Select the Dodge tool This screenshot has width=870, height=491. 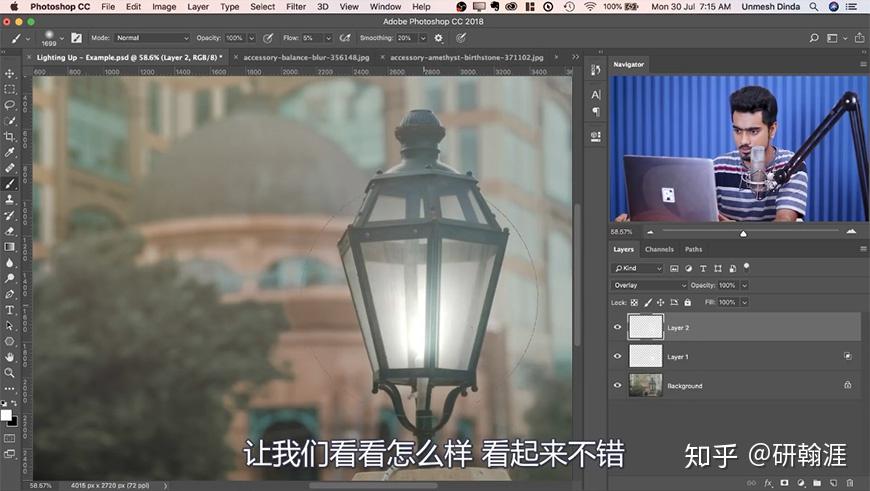[9, 278]
